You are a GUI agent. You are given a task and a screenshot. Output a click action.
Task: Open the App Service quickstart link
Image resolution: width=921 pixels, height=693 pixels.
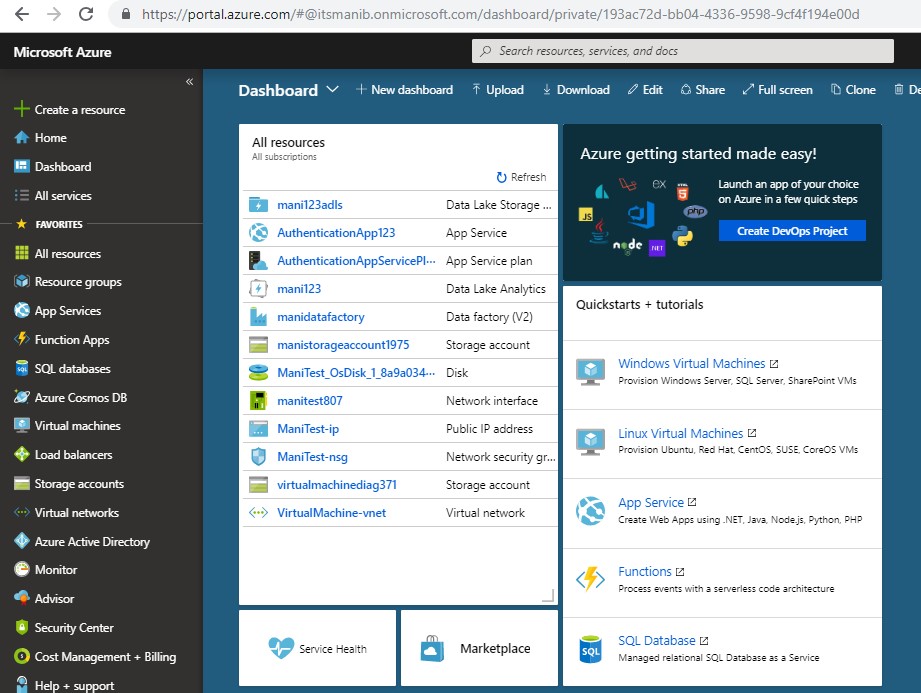[651, 503]
